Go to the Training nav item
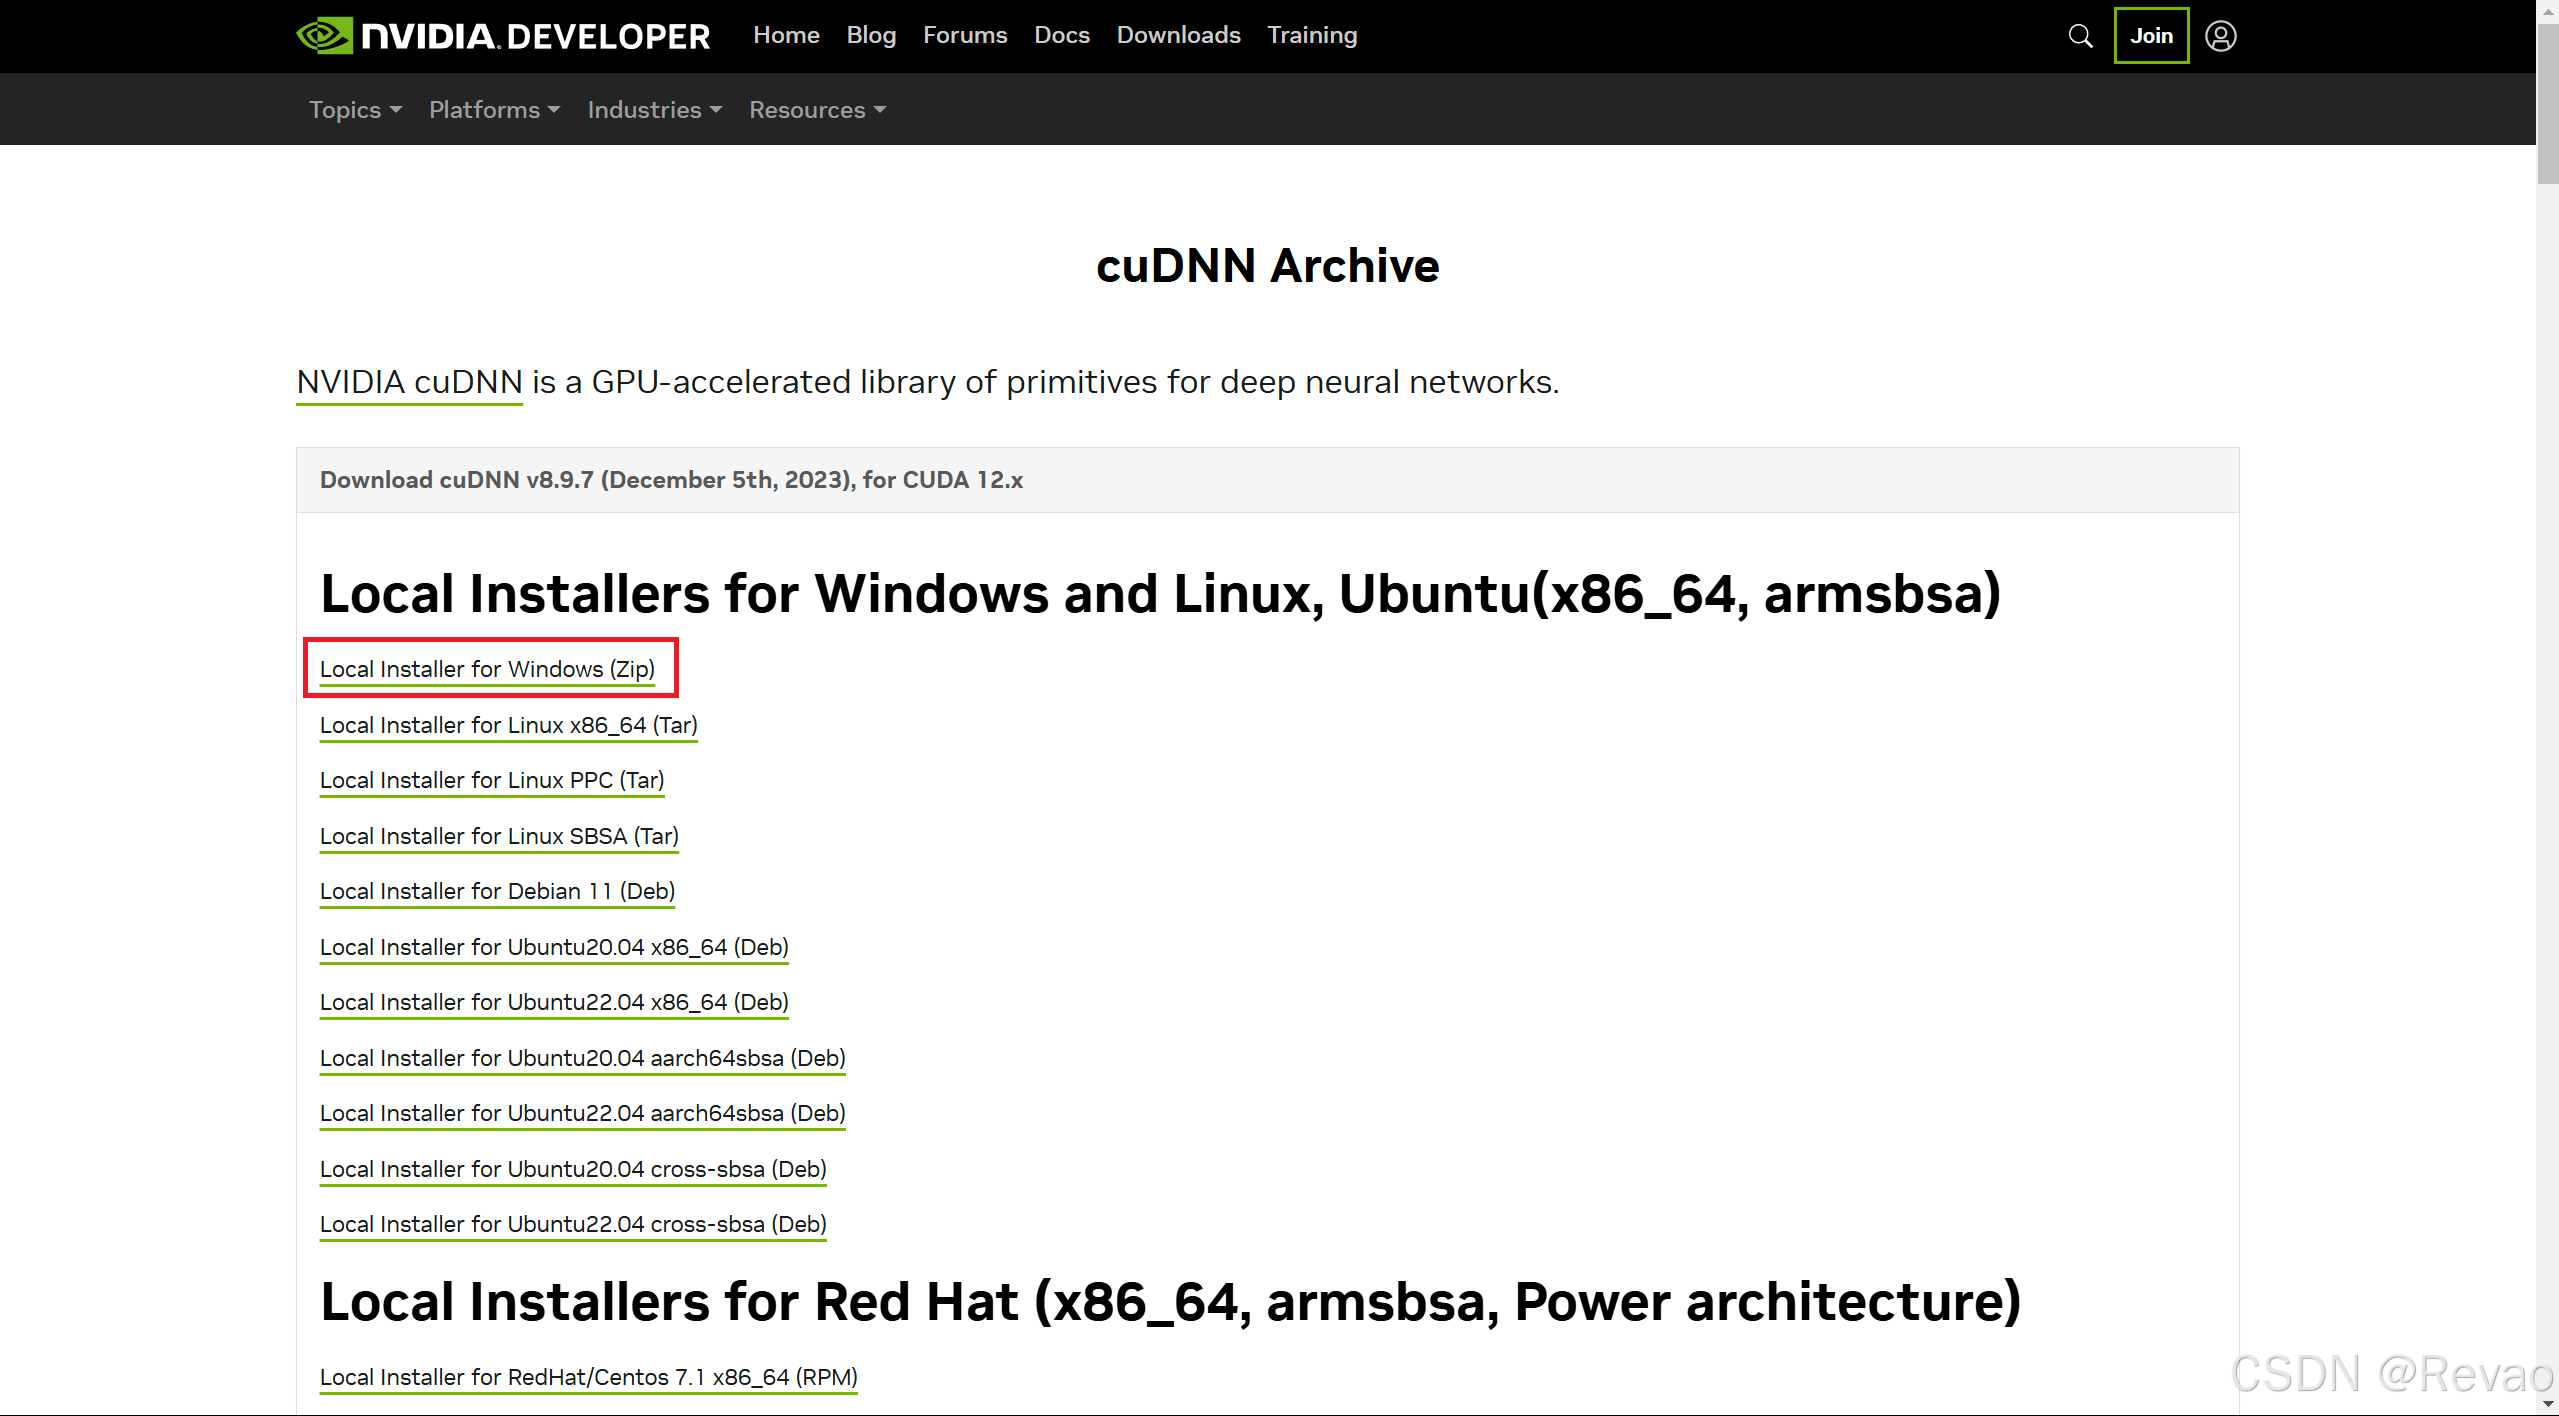Viewport: 2559px width, 1416px height. pyautogui.click(x=1312, y=35)
